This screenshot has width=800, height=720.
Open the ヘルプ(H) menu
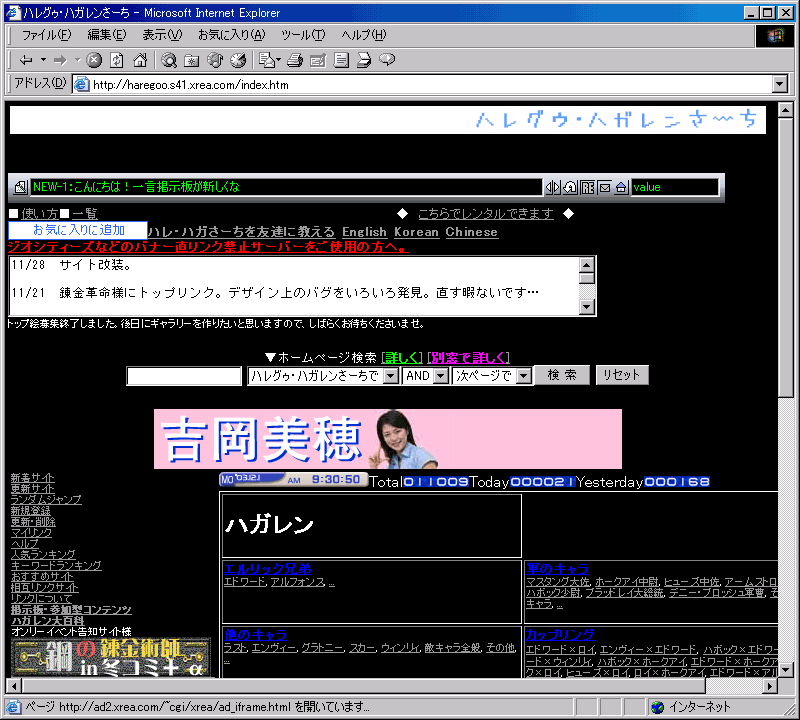[x=363, y=35]
